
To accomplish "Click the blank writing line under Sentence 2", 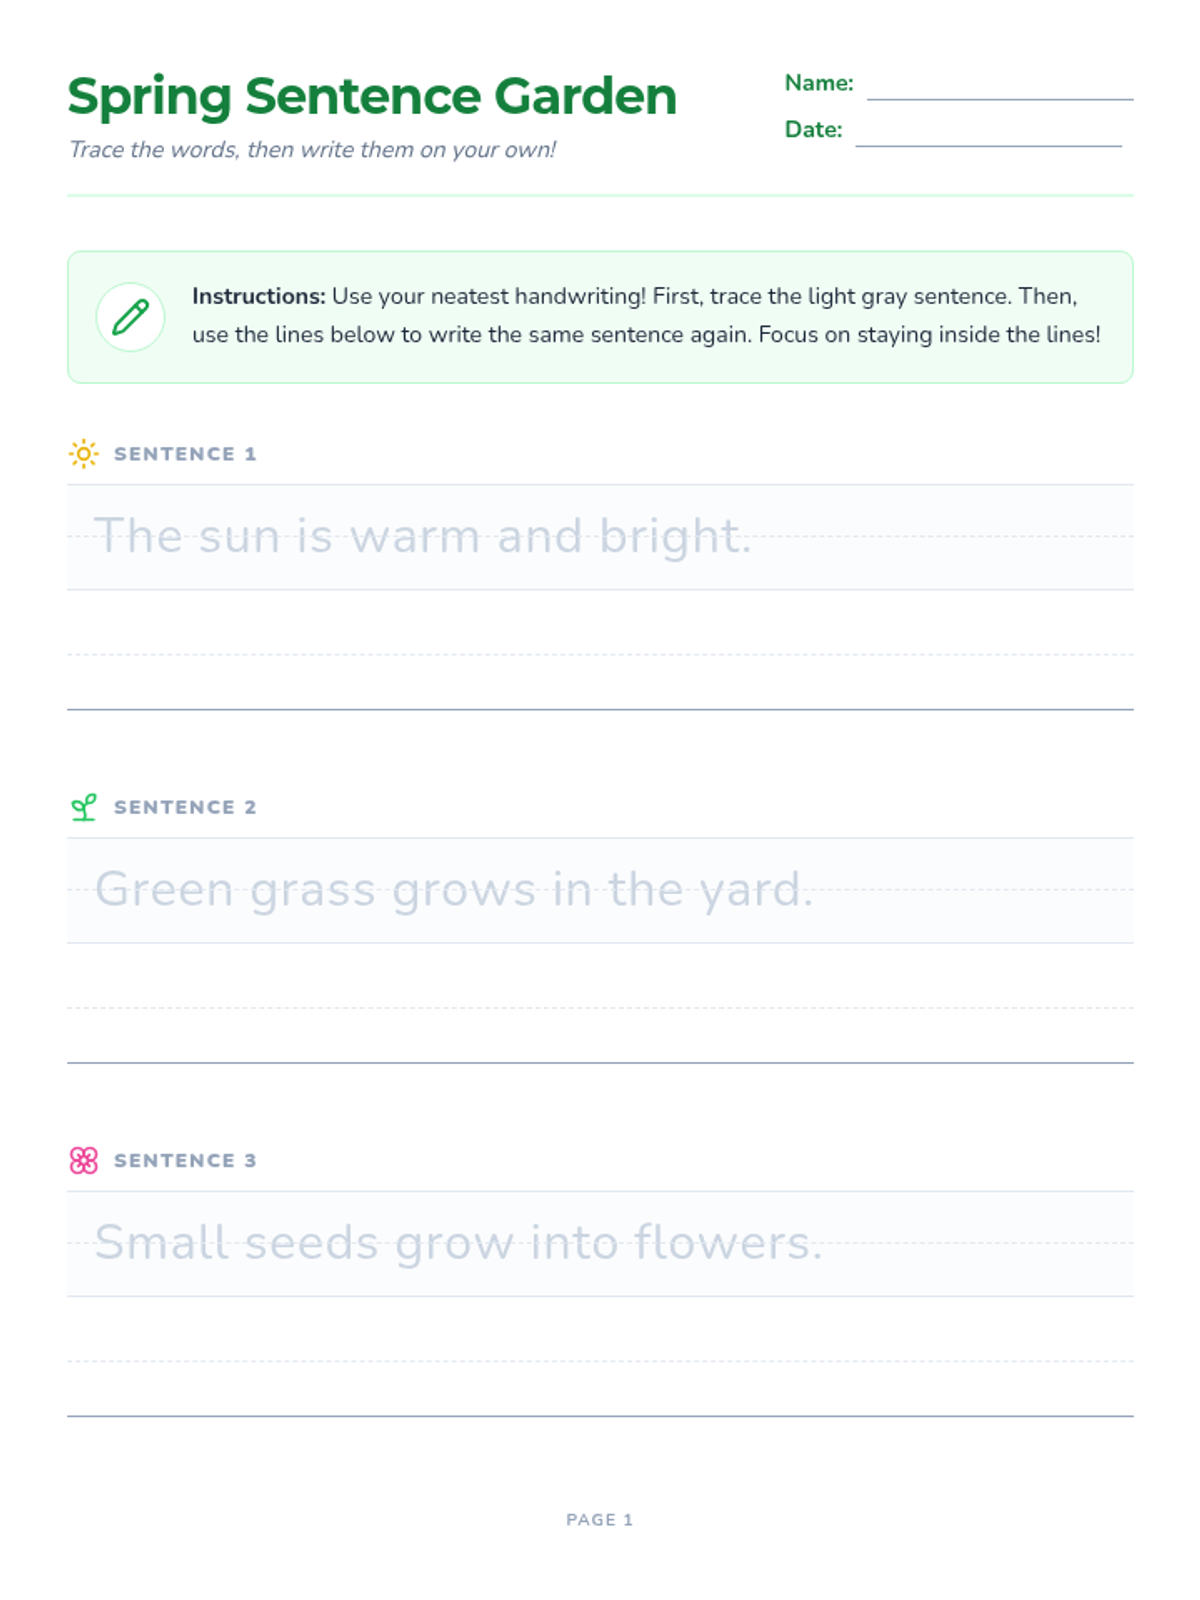I will click(600, 1004).
